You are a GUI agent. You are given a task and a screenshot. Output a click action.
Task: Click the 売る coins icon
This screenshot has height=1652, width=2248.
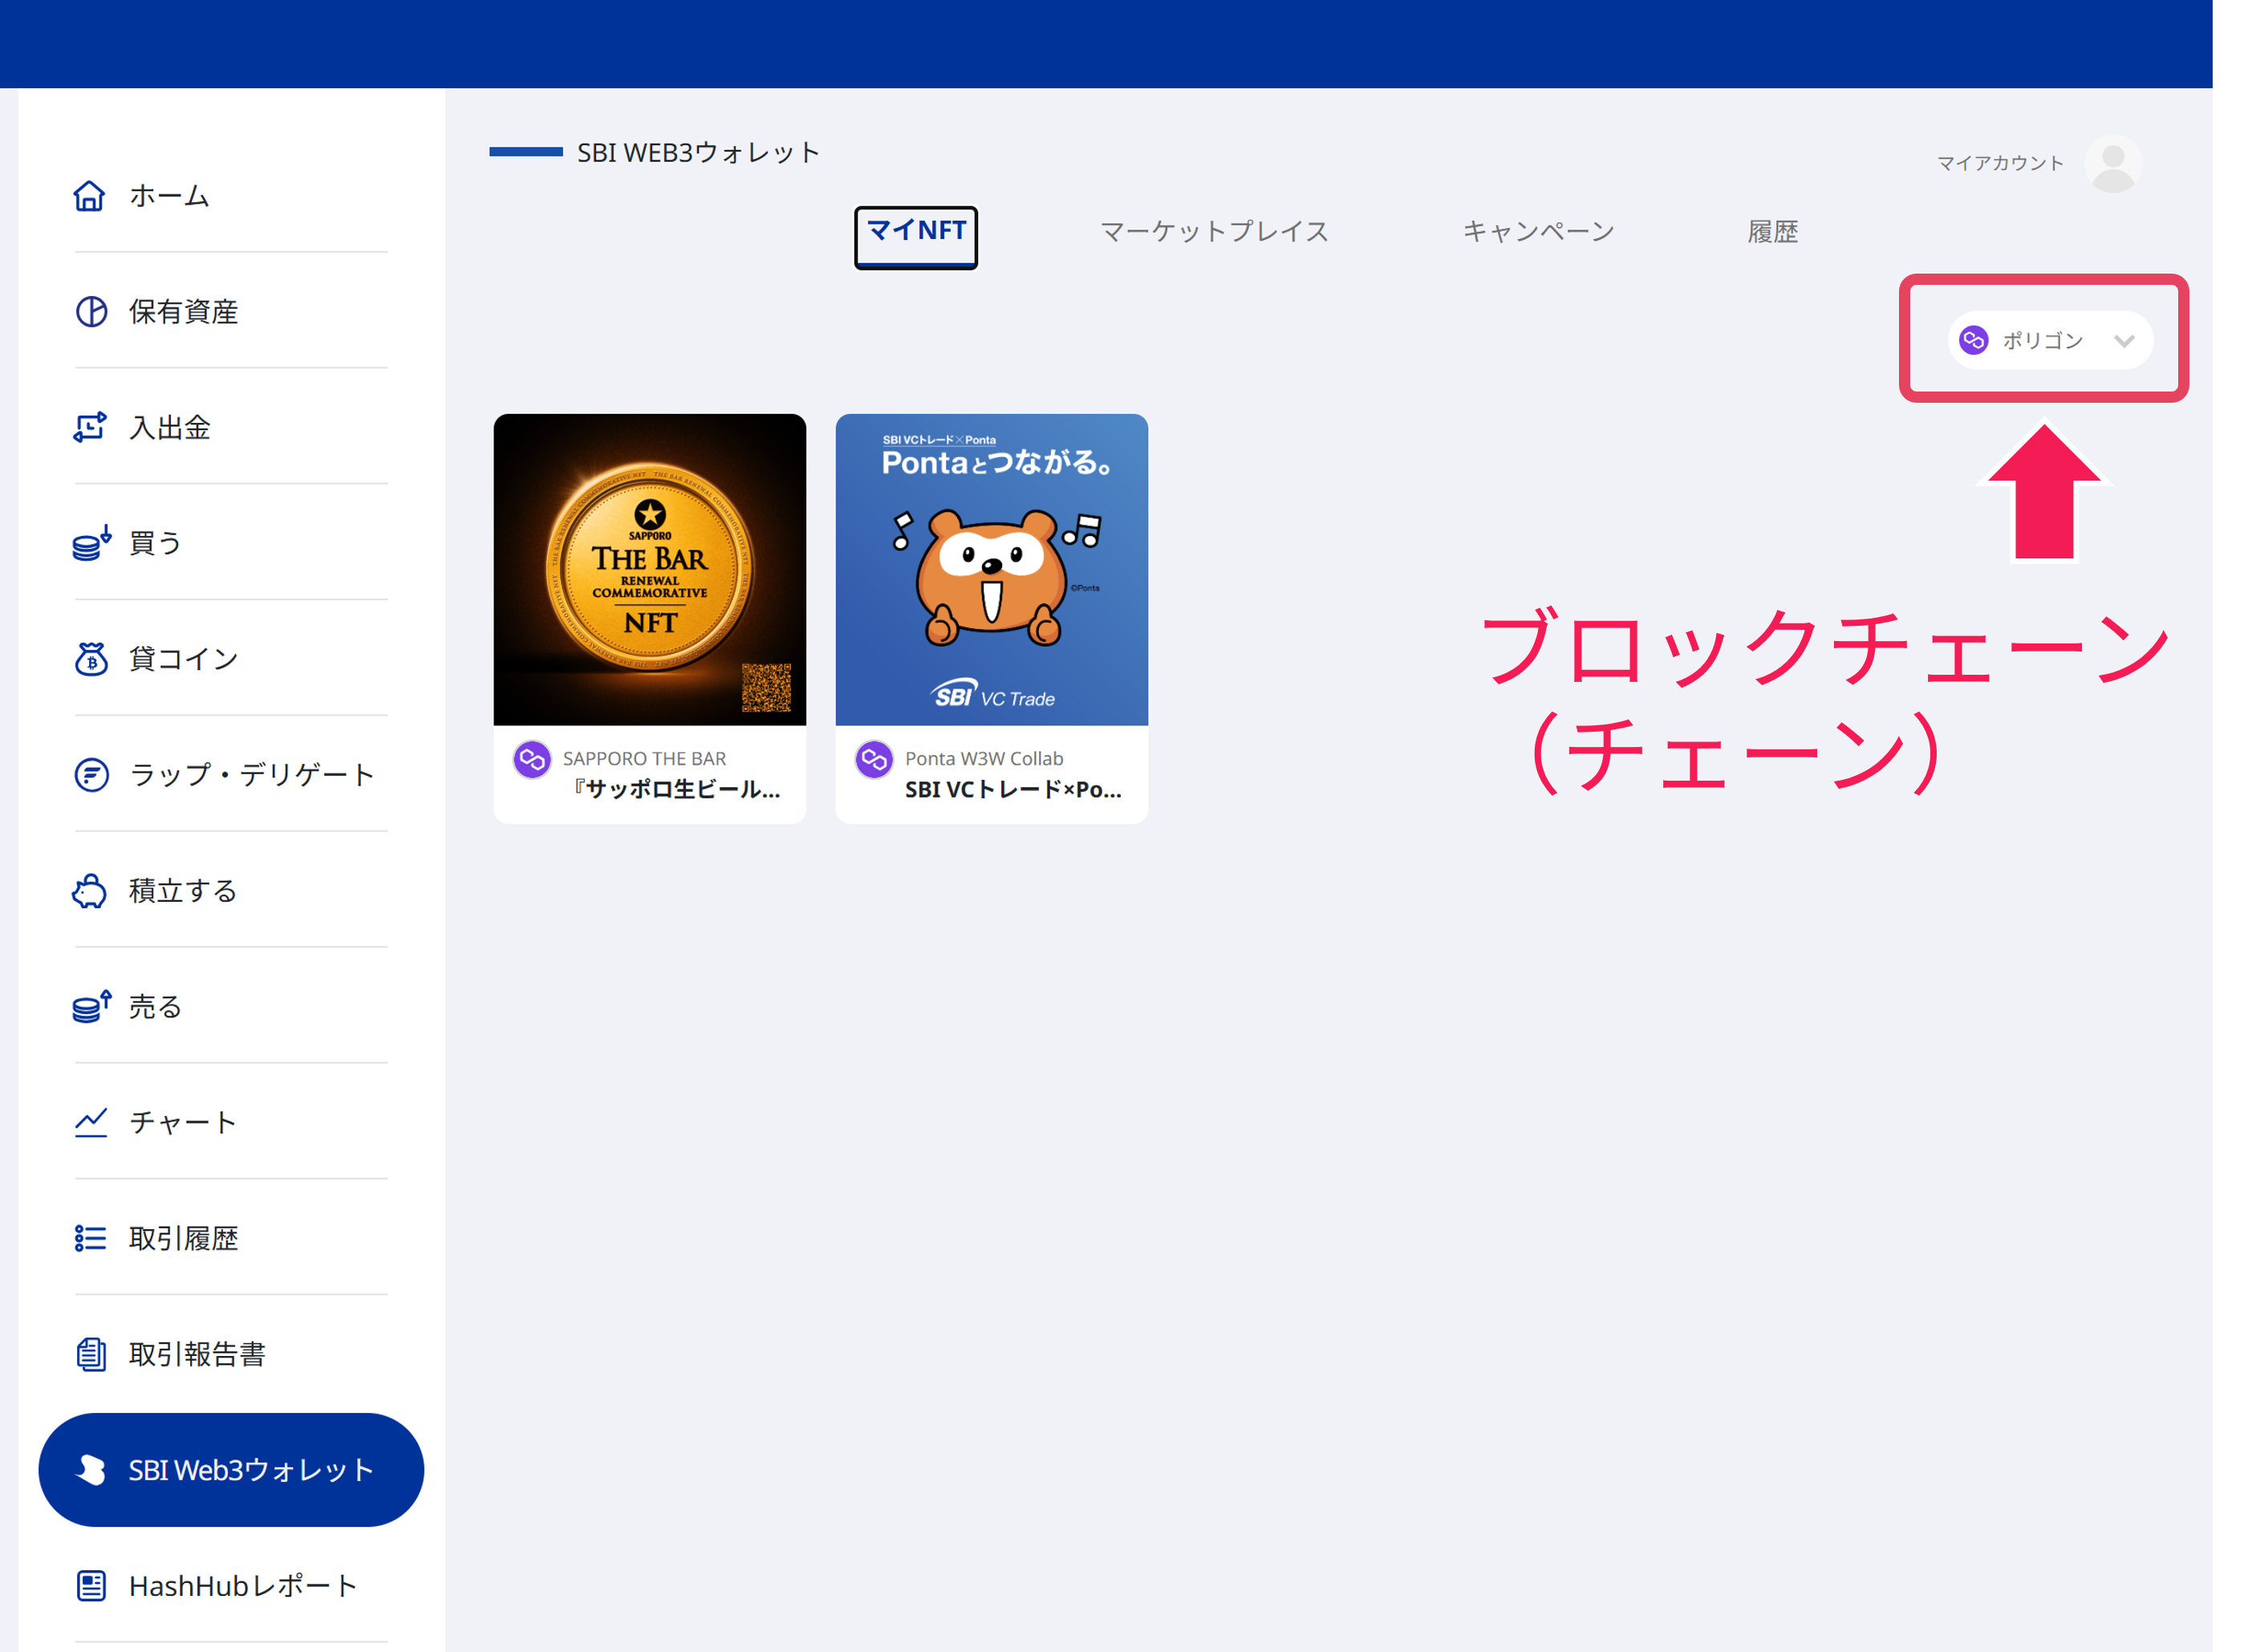click(x=91, y=1006)
